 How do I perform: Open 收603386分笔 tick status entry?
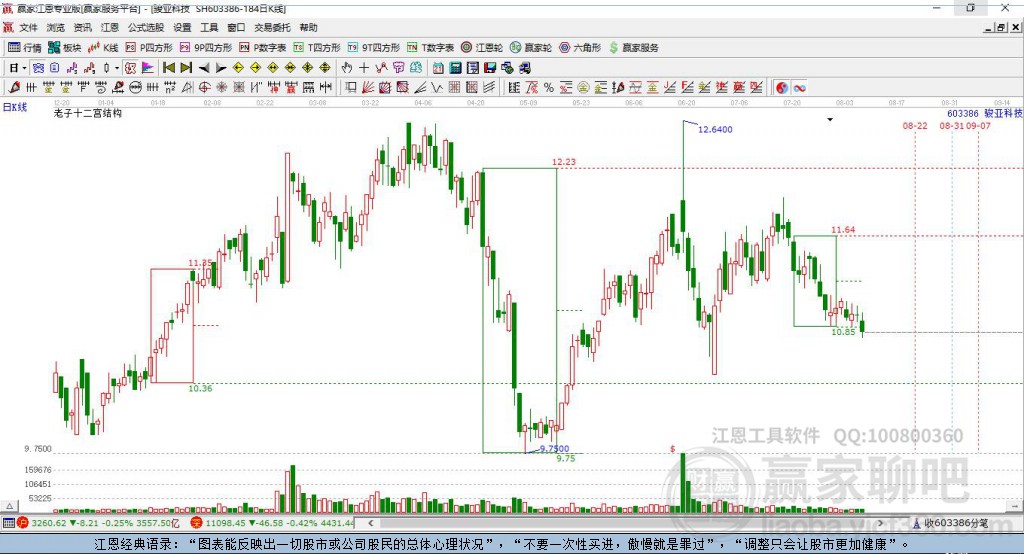(950, 523)
